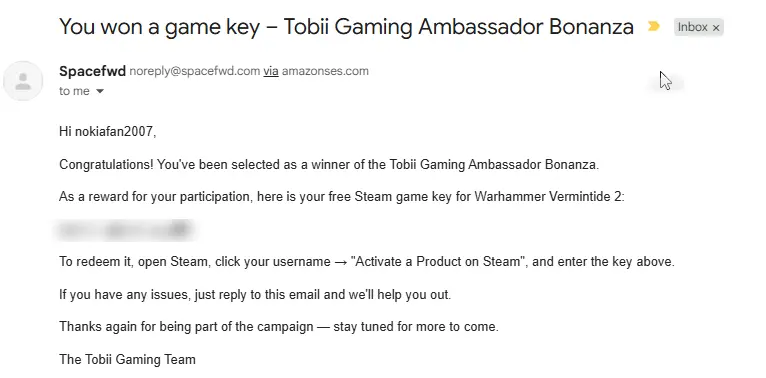Screen dimensions: 766x378
Task: Expand message details arrow next to 'to me'
Action: (100, 91)
